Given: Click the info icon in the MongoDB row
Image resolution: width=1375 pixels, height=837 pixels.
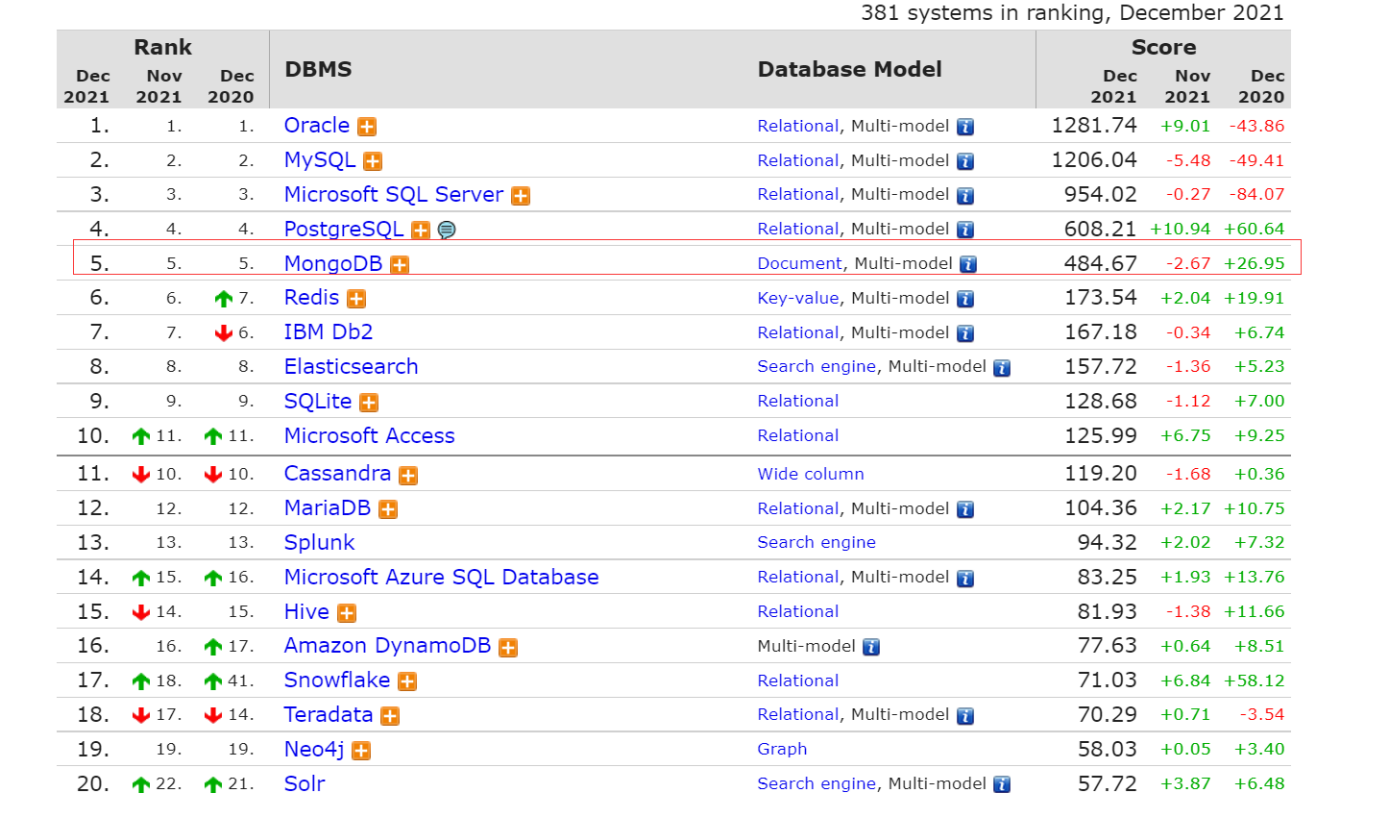Looking at the screenshot, I should (x=968, y=265).
